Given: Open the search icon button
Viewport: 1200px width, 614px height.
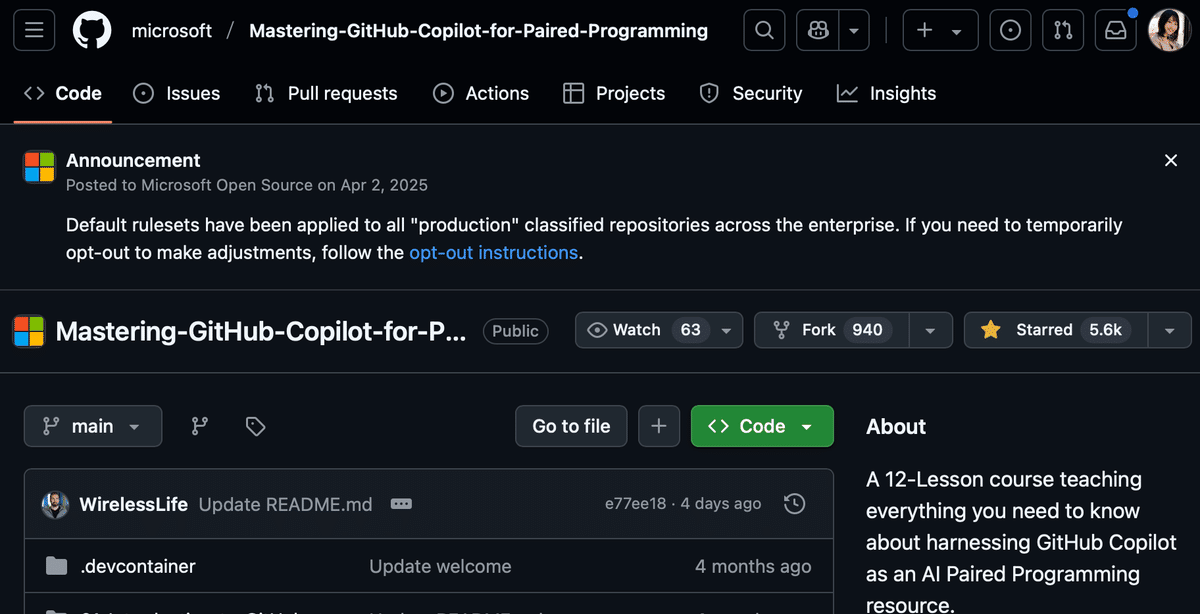Looking at the screenshot, I should pos(764,31).
